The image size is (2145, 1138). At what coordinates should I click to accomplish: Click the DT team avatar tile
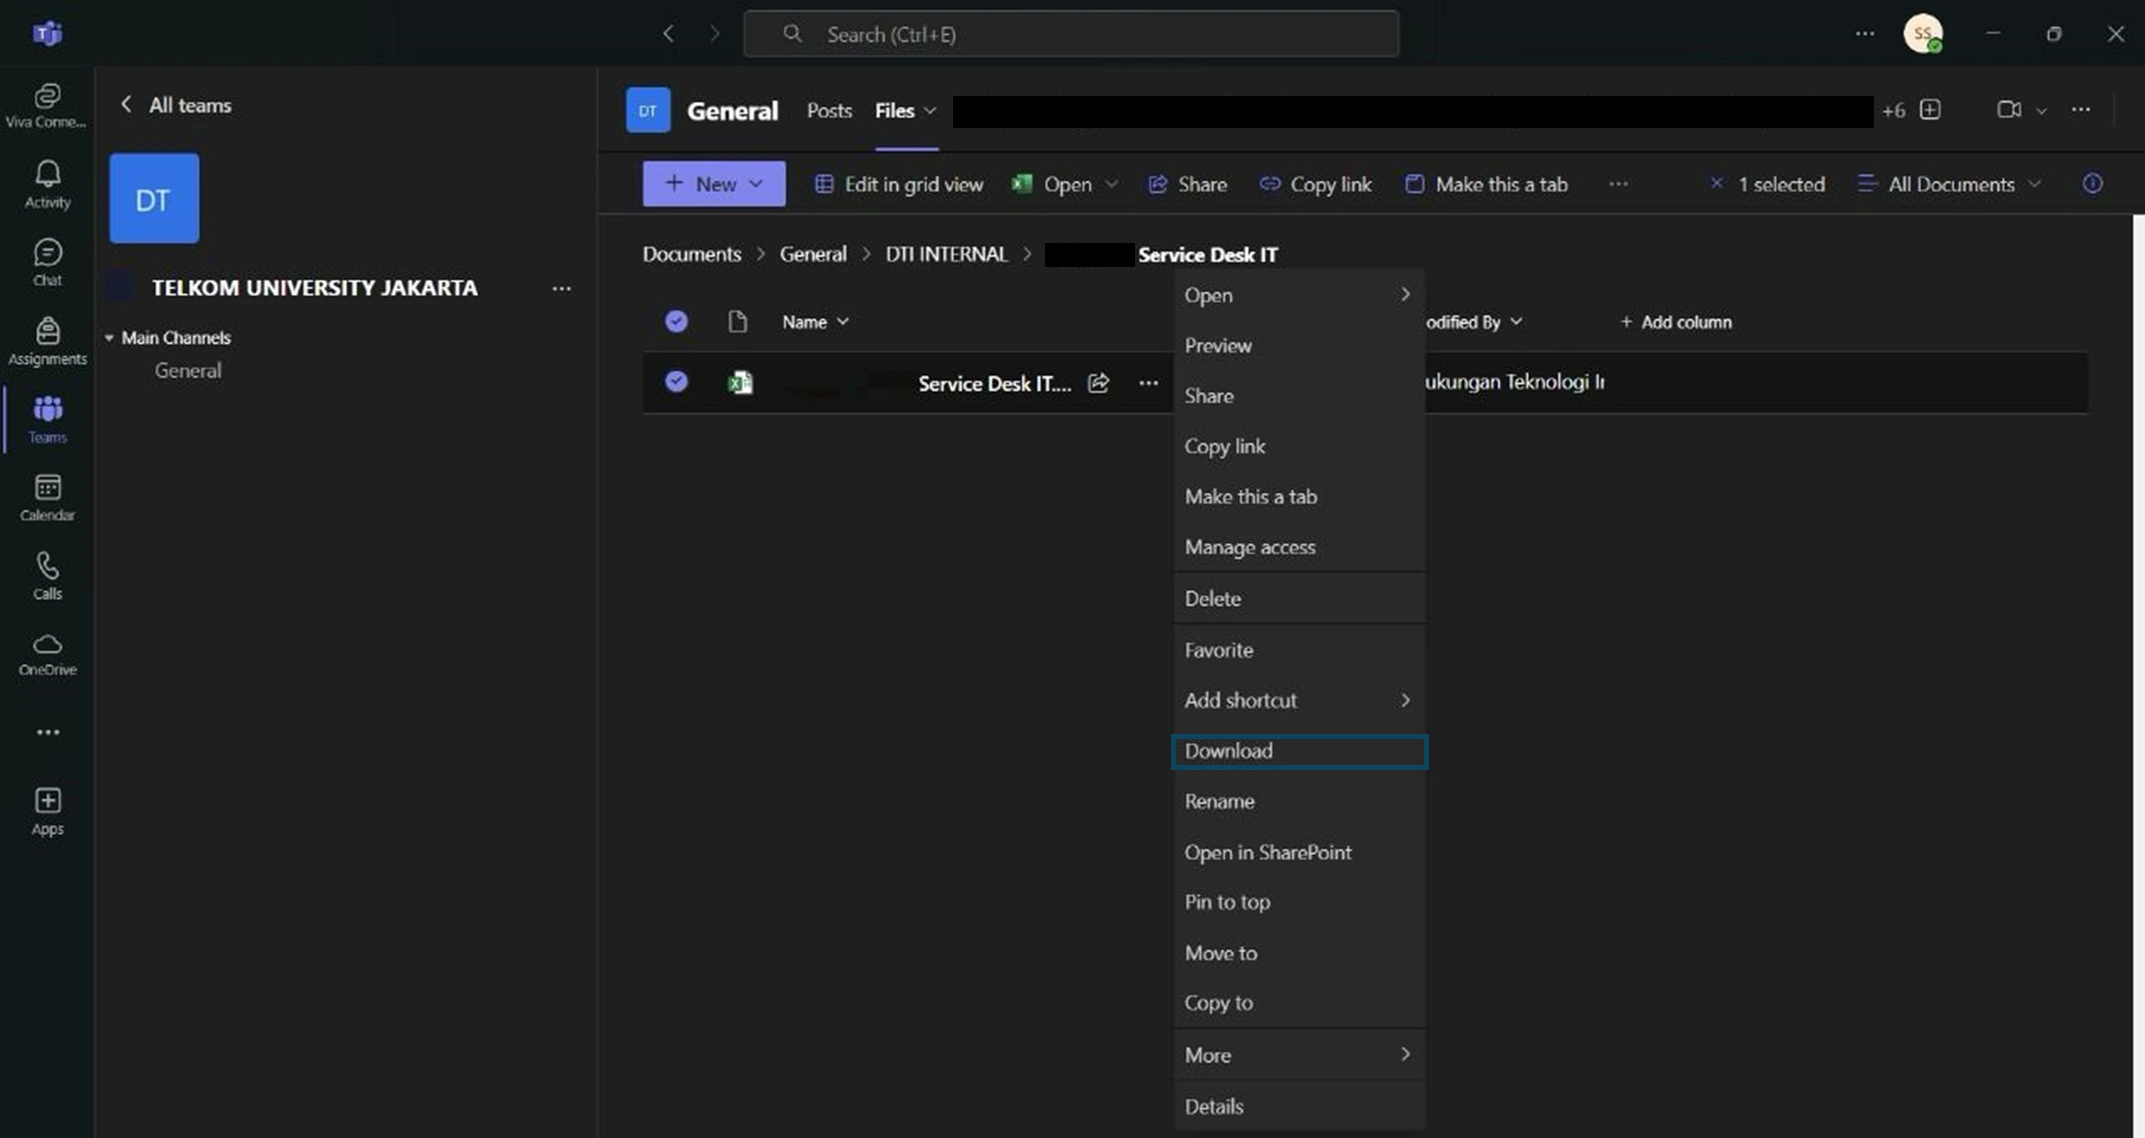coord(154,198)
